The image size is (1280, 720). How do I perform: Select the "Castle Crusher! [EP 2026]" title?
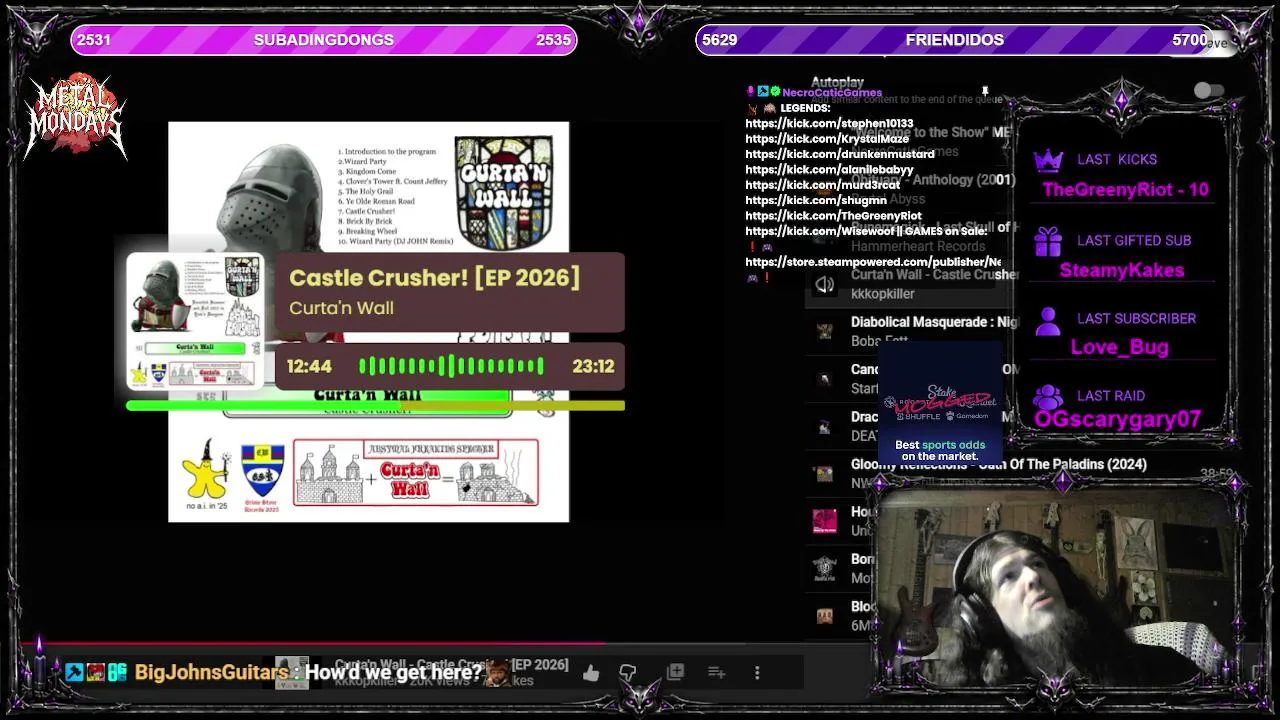pyautogui.click(x=435, y=278)
